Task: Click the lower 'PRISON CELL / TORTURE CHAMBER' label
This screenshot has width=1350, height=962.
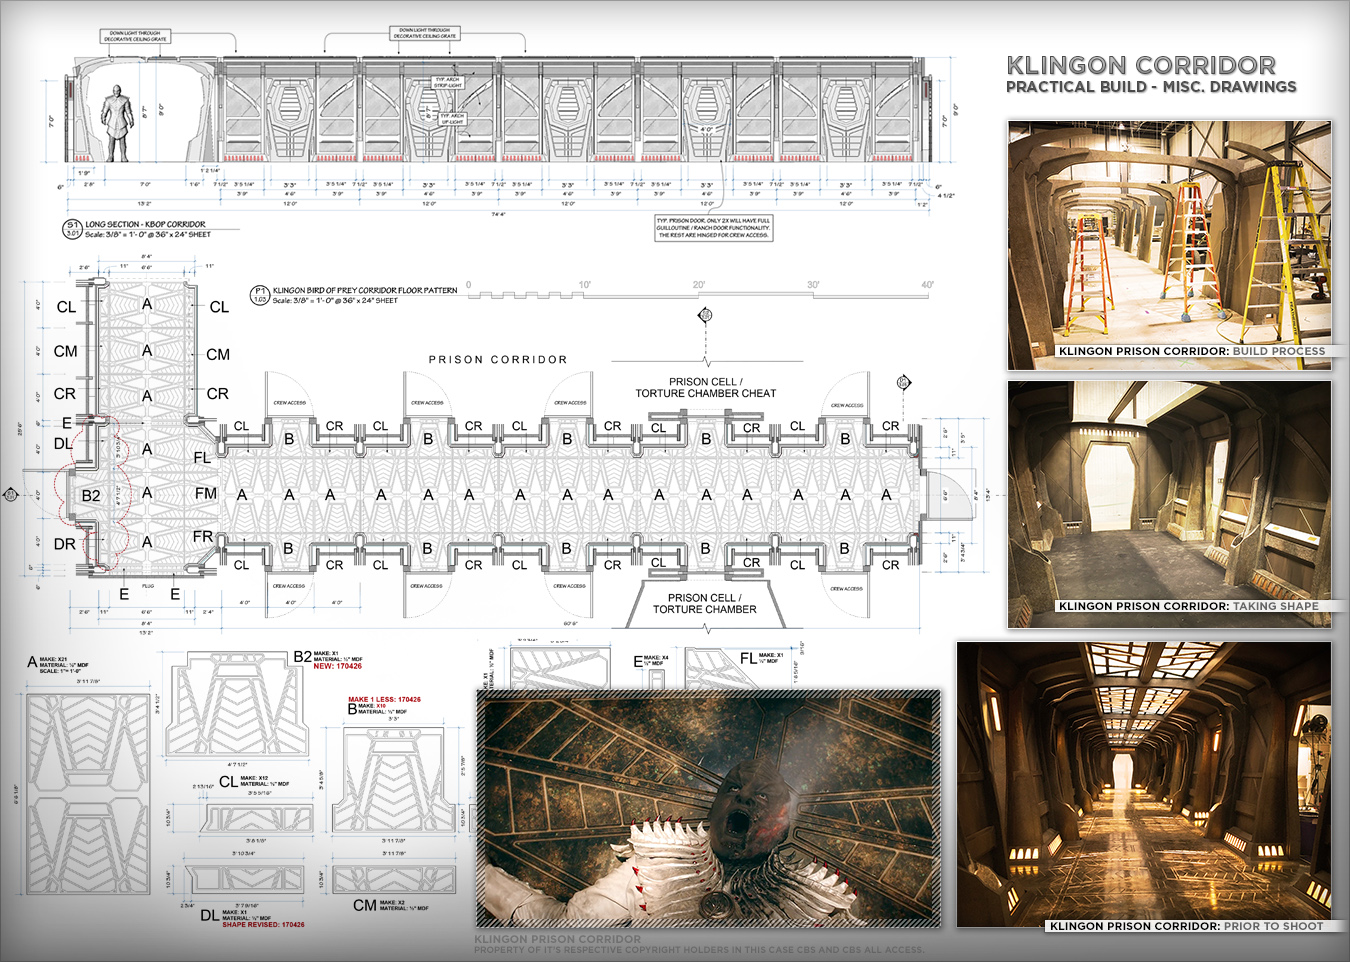Action: [705, 603]
